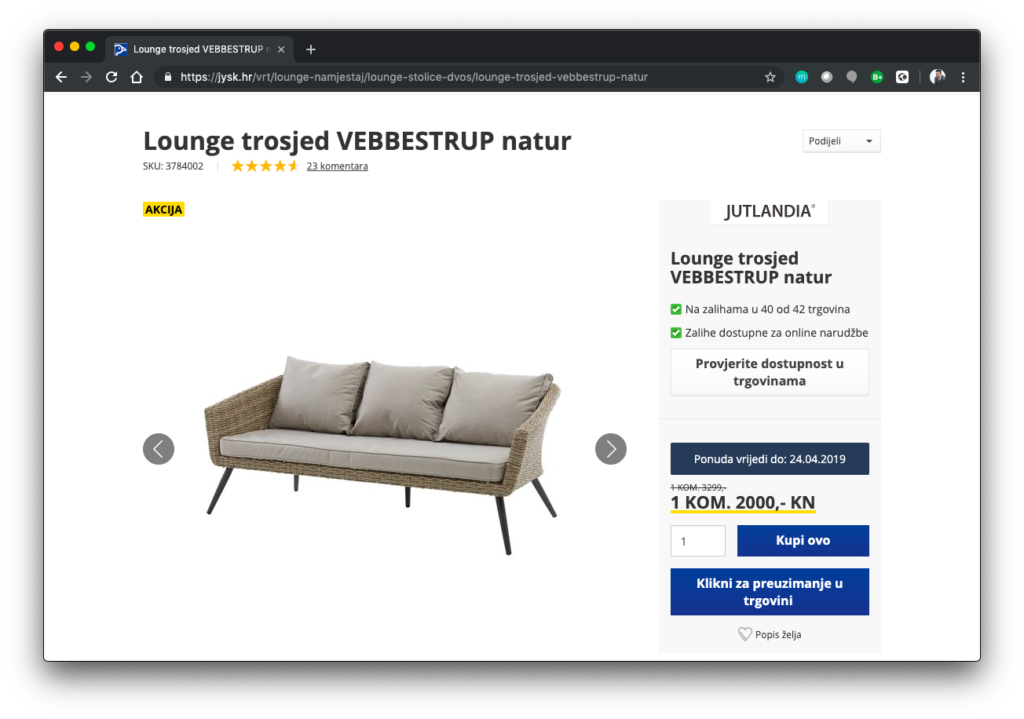Close the Lounge trosjed VEBBESTRUP tab
The width and height of the screenshot is (1024, 719).
click(x=281, y=50)
